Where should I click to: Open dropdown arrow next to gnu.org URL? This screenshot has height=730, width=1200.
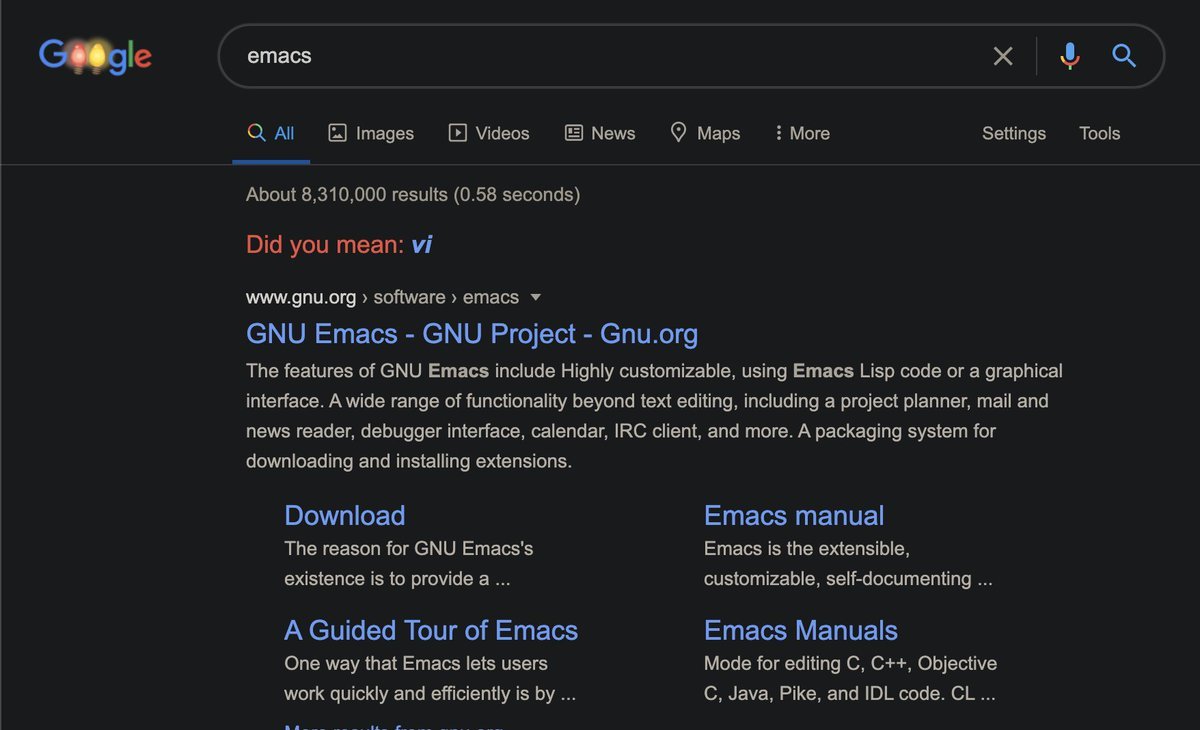(x=535, y=297)
